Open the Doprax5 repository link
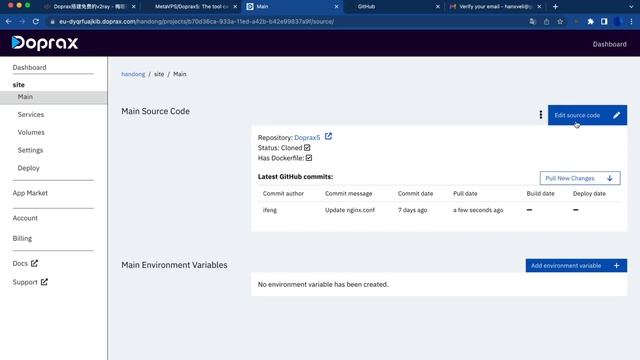Screen dimensions: 640x360 coord(307,138)
